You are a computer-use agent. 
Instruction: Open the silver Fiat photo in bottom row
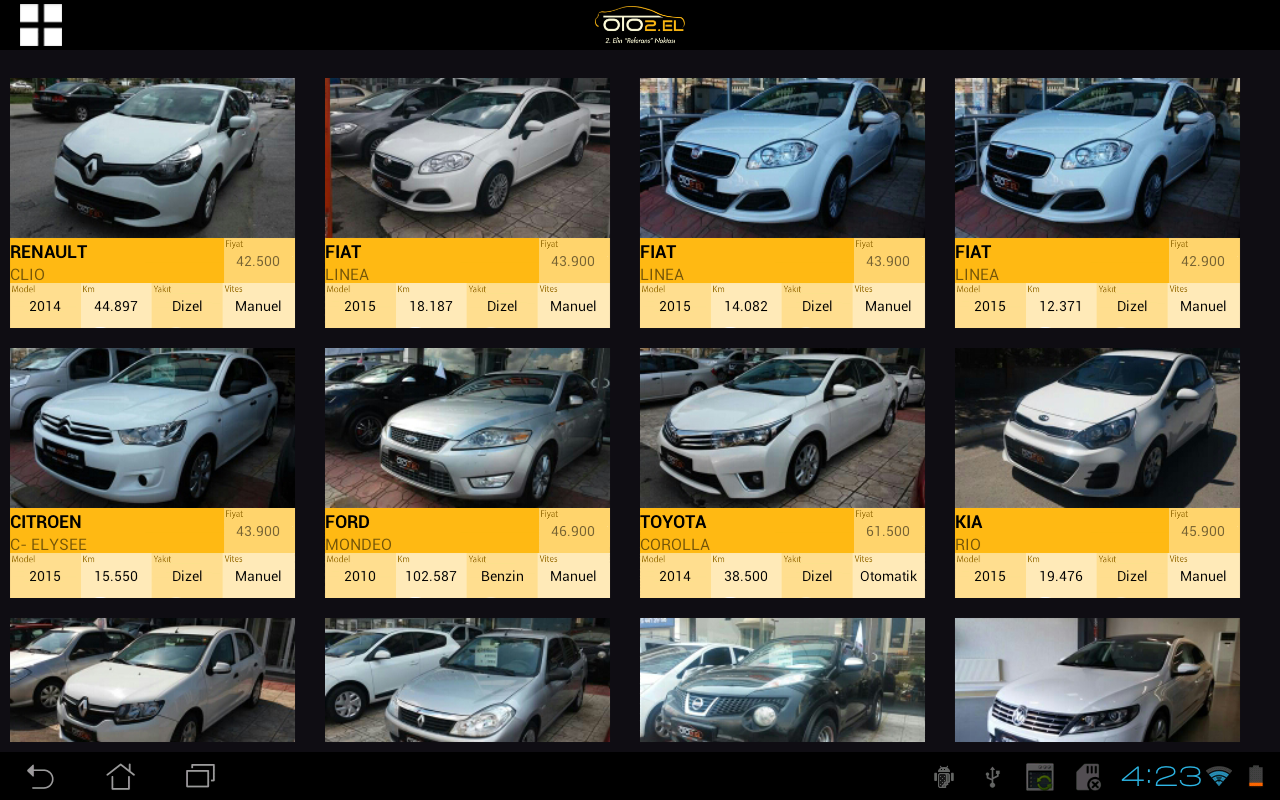tap(467, 680)
